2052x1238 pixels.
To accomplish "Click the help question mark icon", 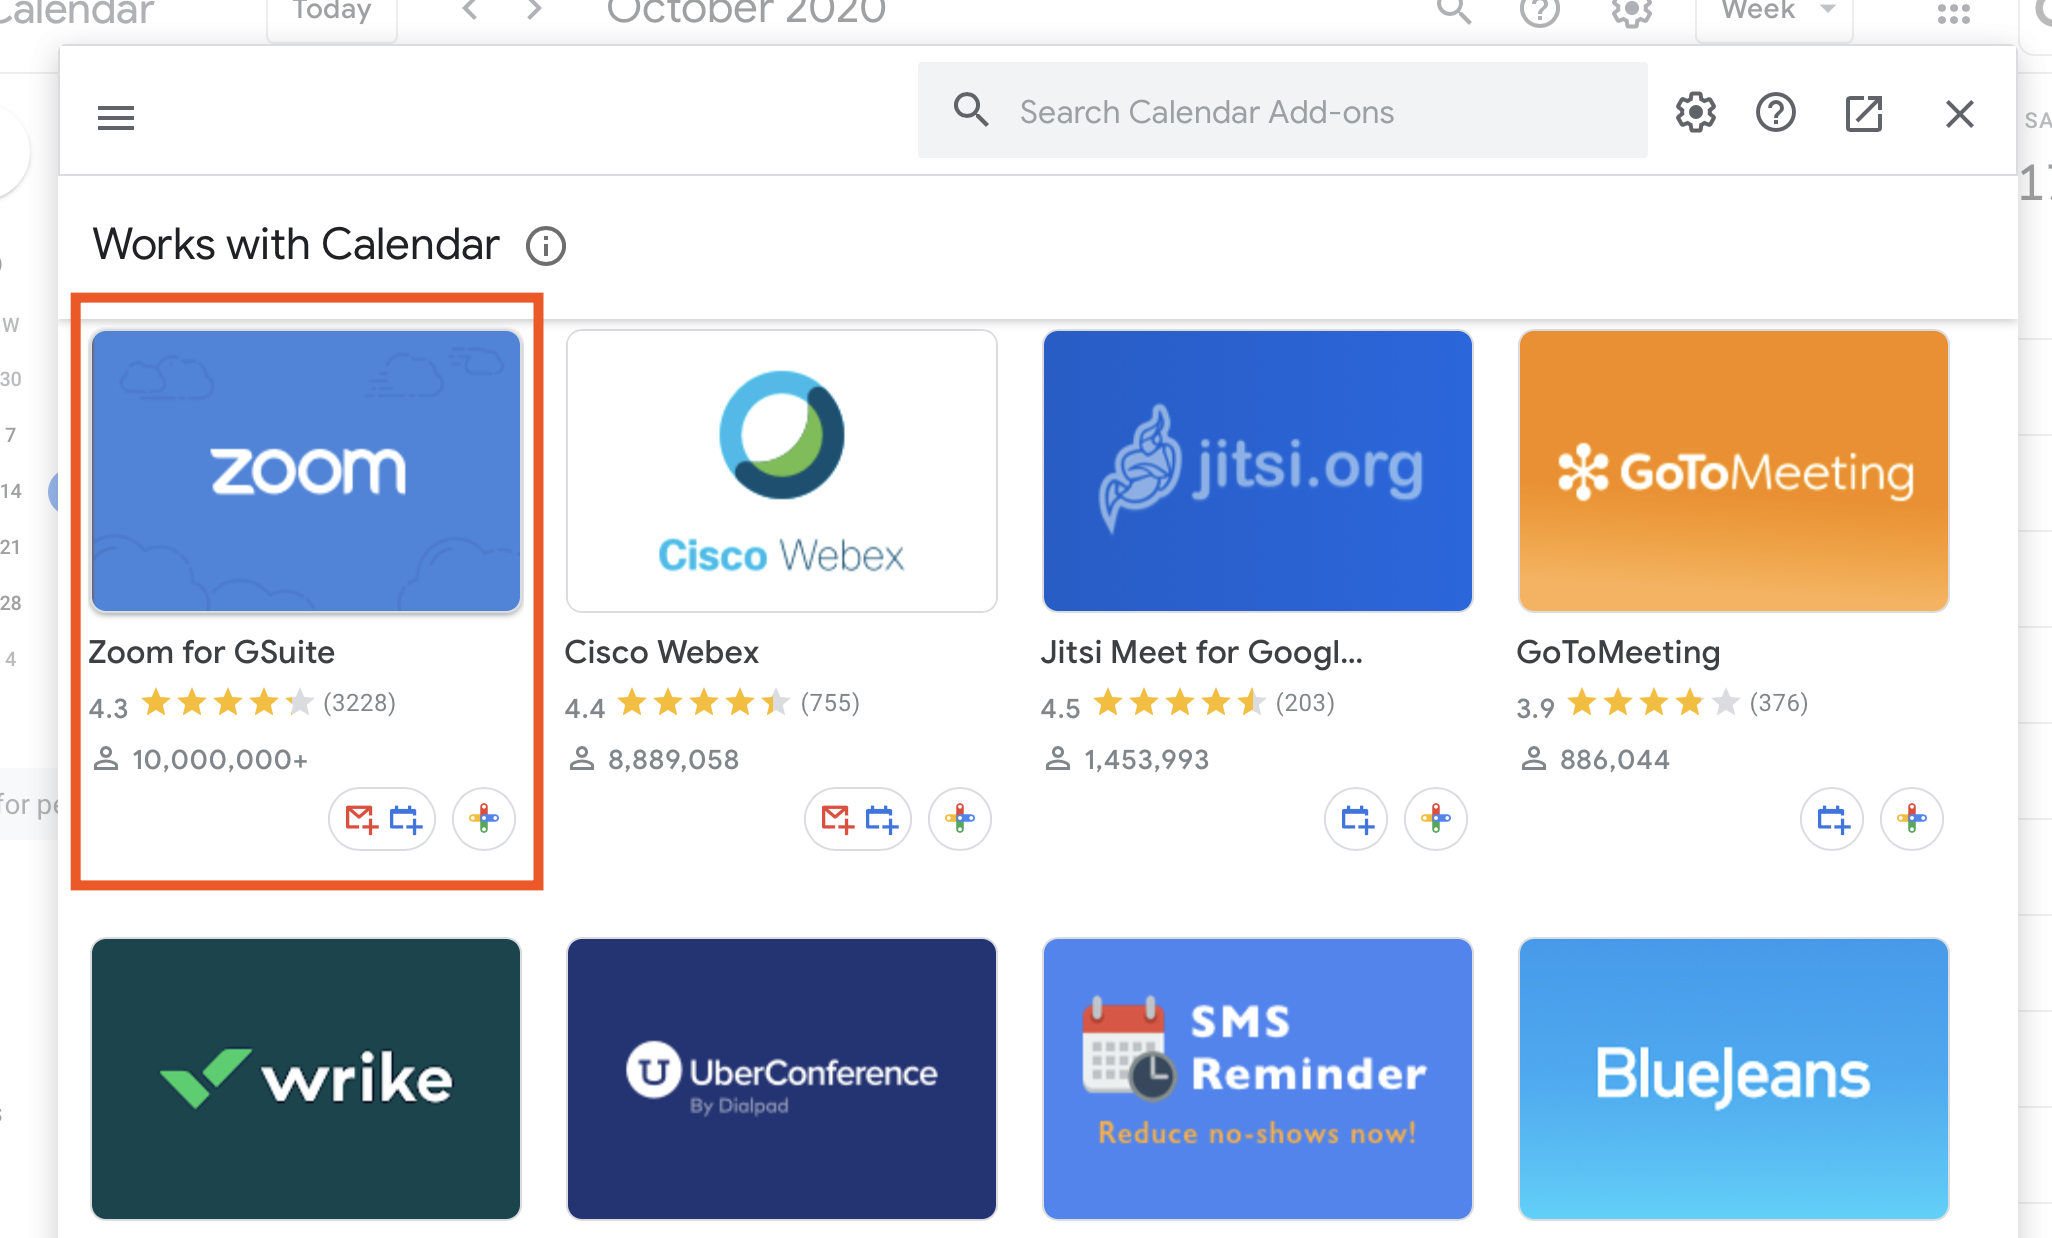I will point(1776,113).
